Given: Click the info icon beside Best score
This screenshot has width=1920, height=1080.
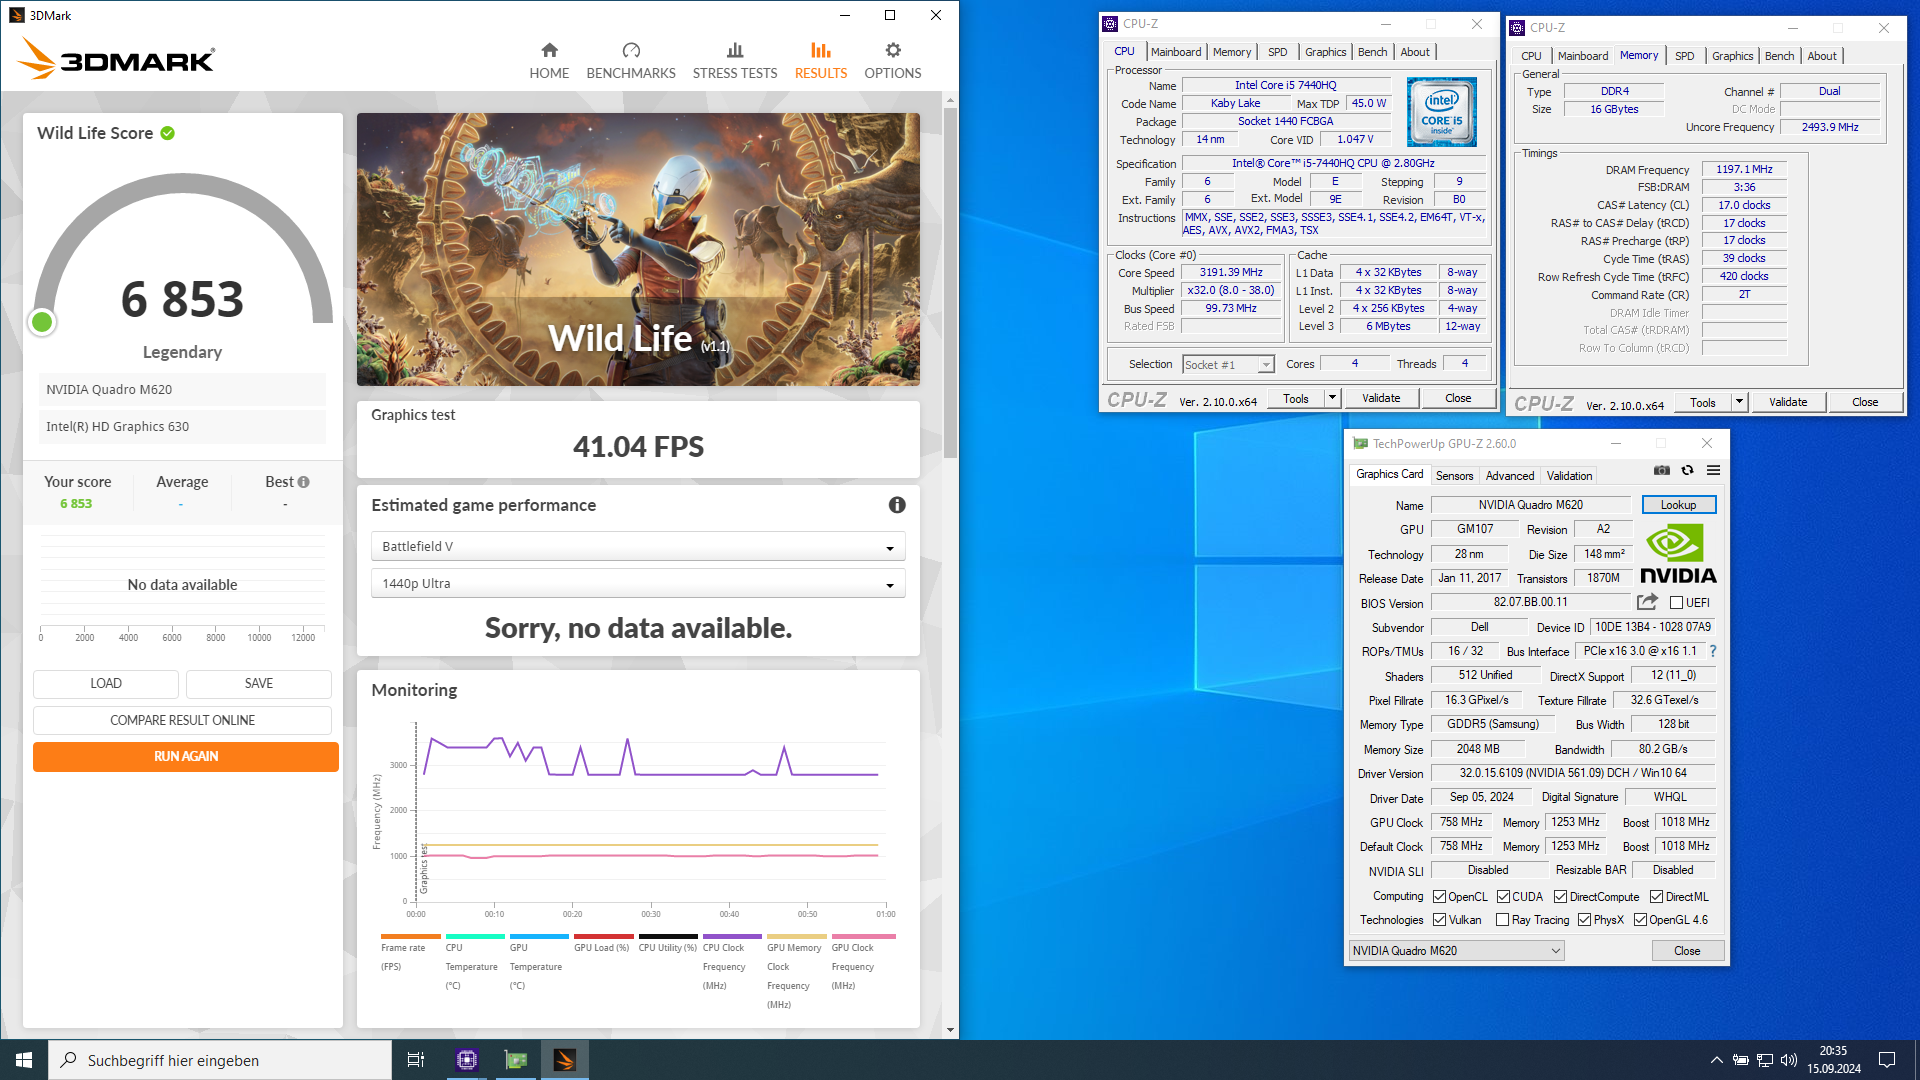Looking at the screenshot, I should pos(304,482).
